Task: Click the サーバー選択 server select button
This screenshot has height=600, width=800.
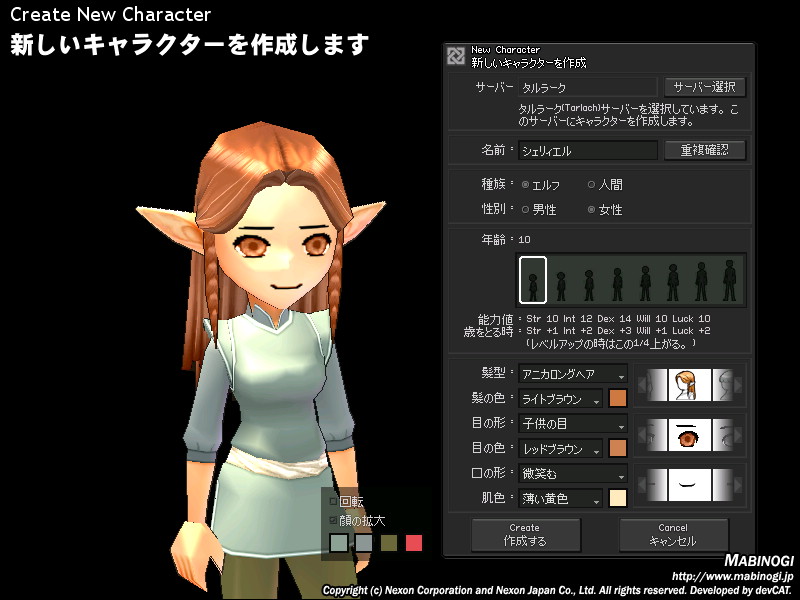Action: pyautogui.click(x=705, y=87)
